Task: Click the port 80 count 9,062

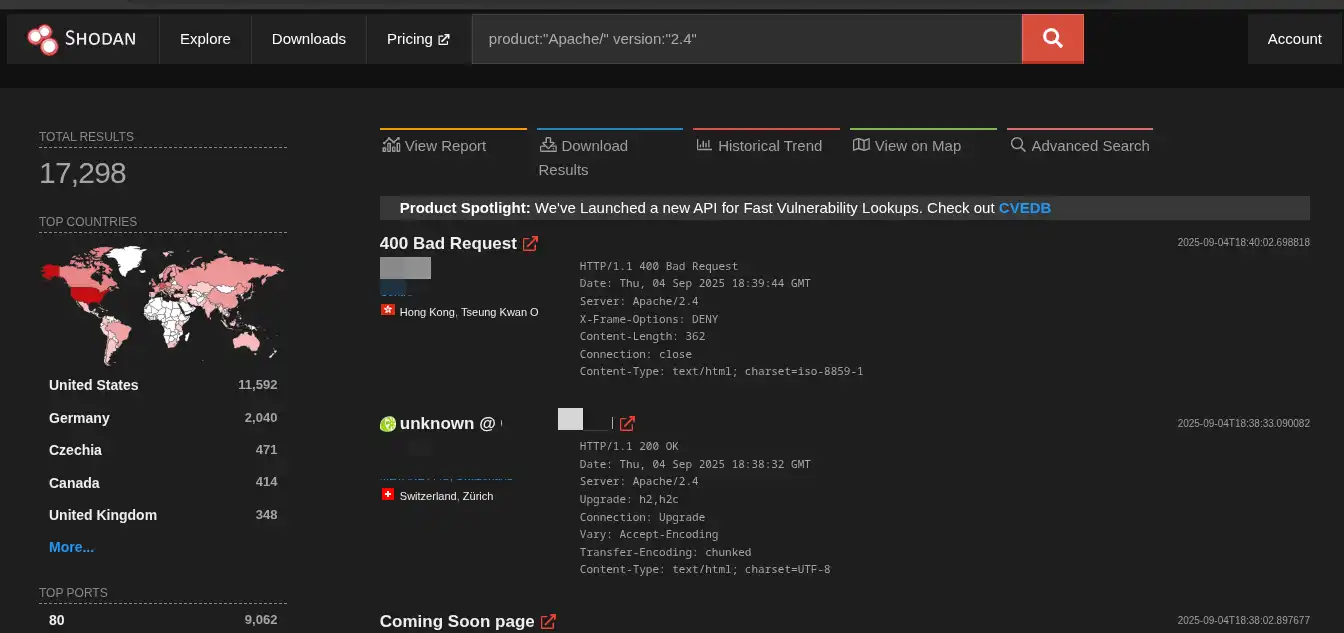Action: pos(261,620)
